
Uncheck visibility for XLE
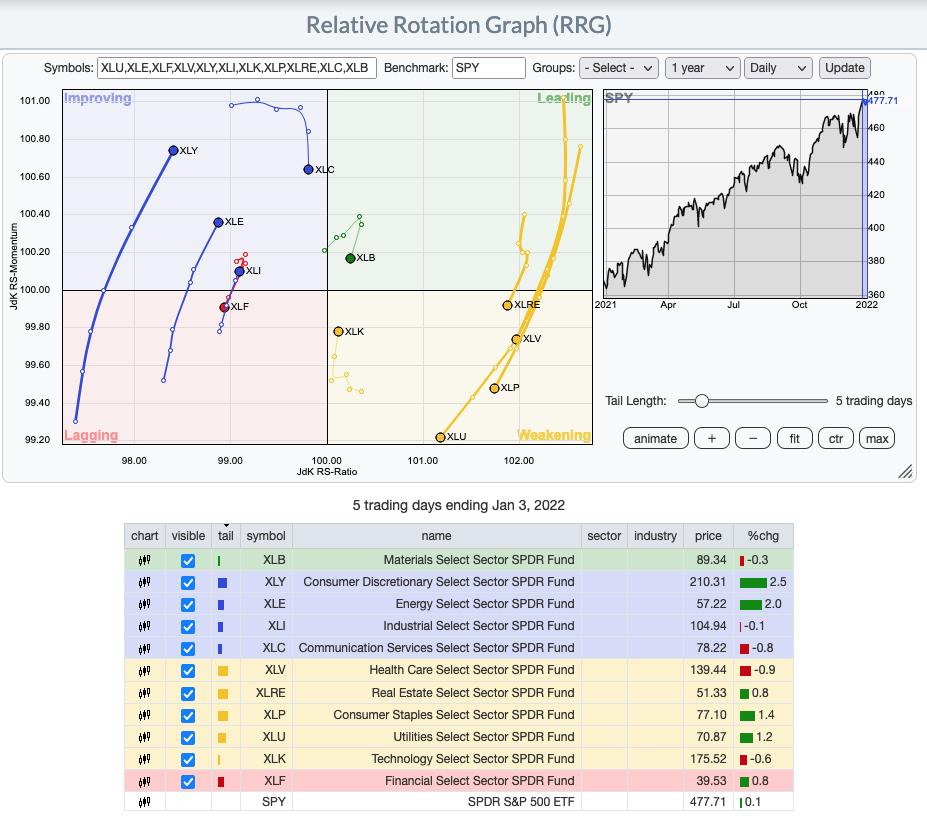188,604
